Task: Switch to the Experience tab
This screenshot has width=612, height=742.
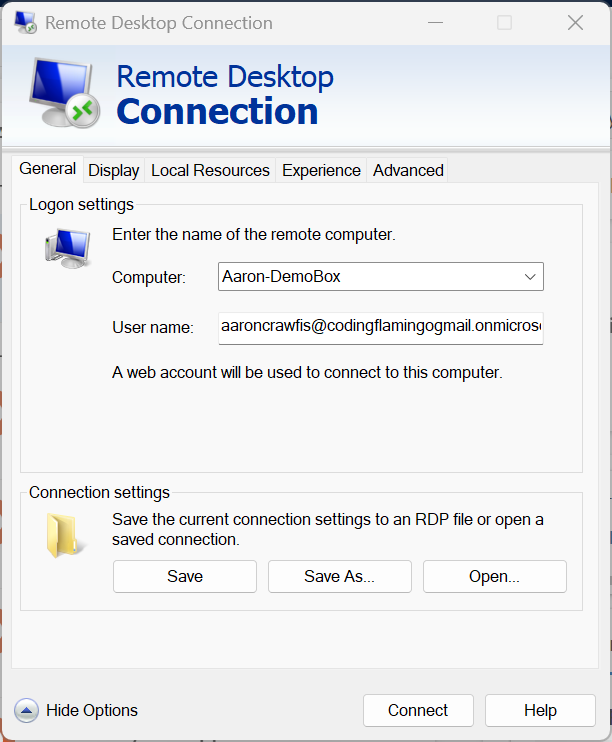Action: coord(321,170)
